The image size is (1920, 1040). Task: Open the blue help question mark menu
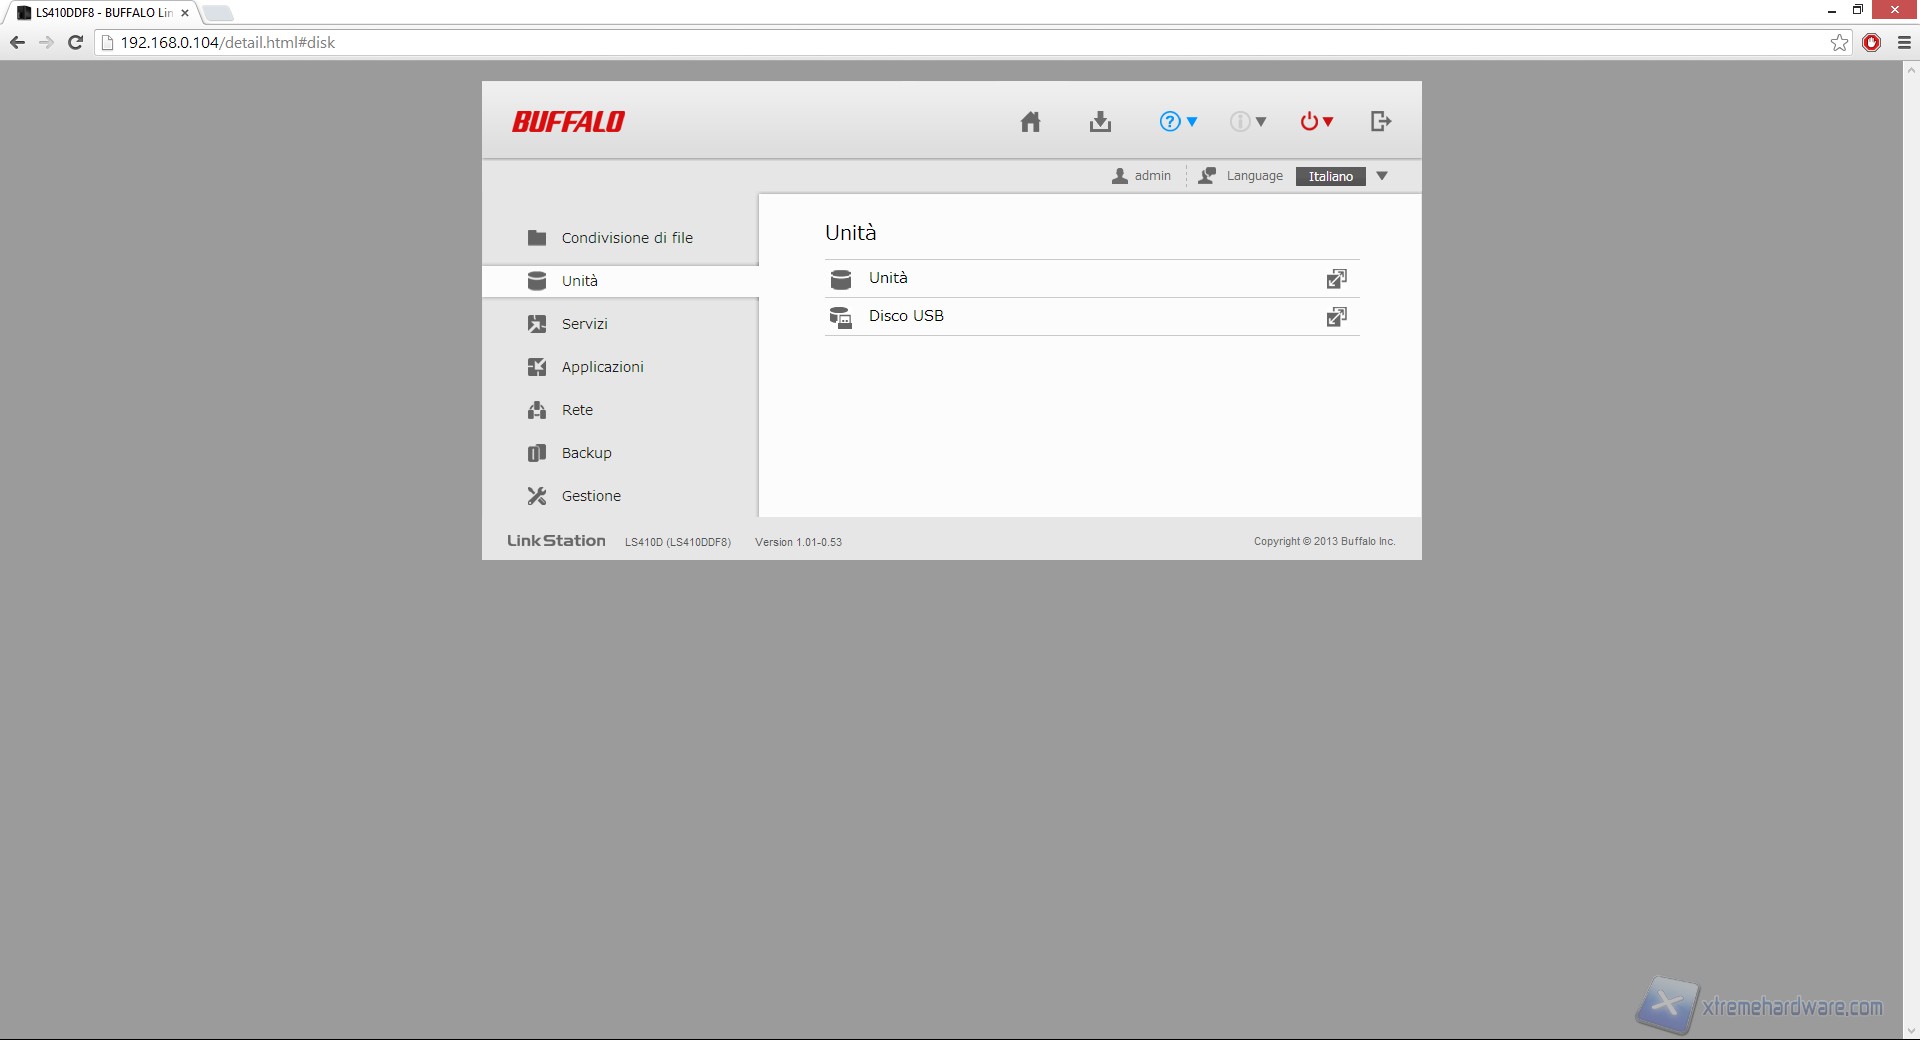(x=1177, y=122)
